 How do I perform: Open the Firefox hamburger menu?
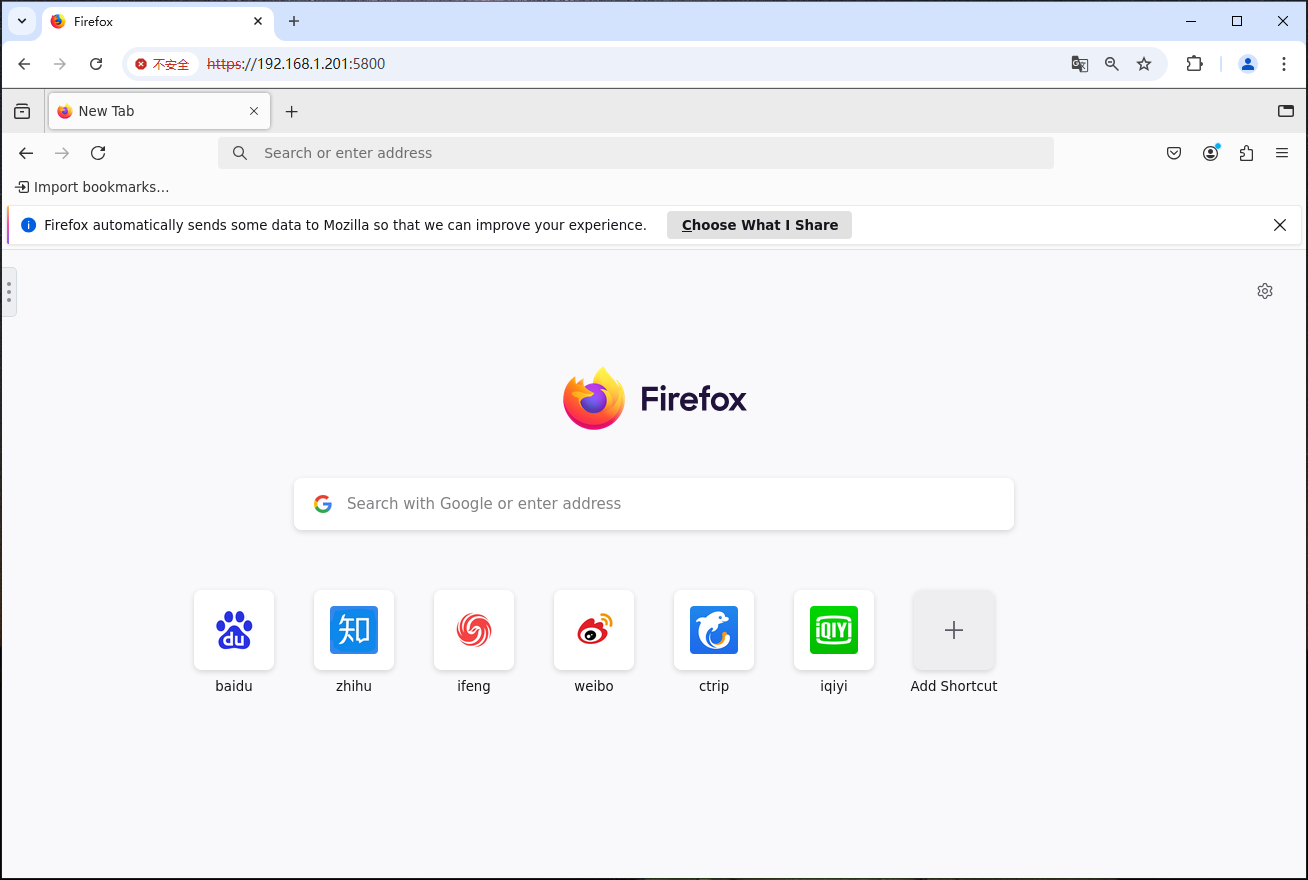click(x=1282, y=153)
